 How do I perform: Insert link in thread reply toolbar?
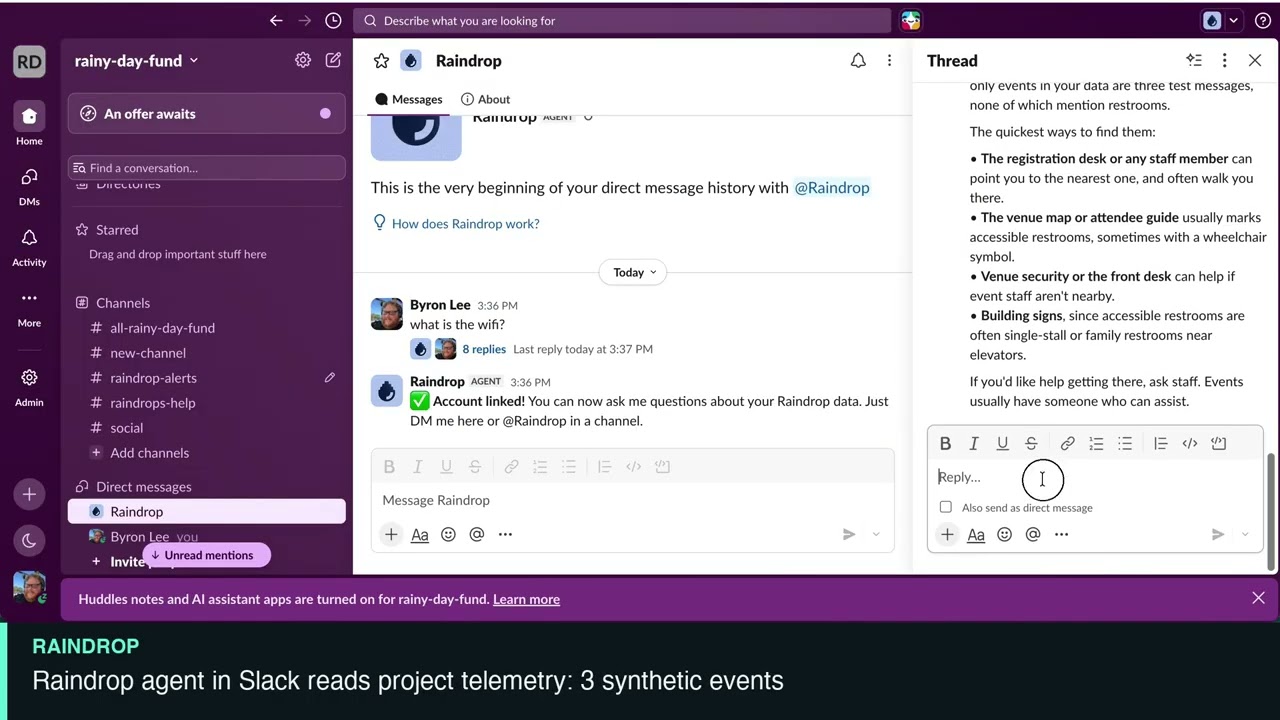(1067, 443)
